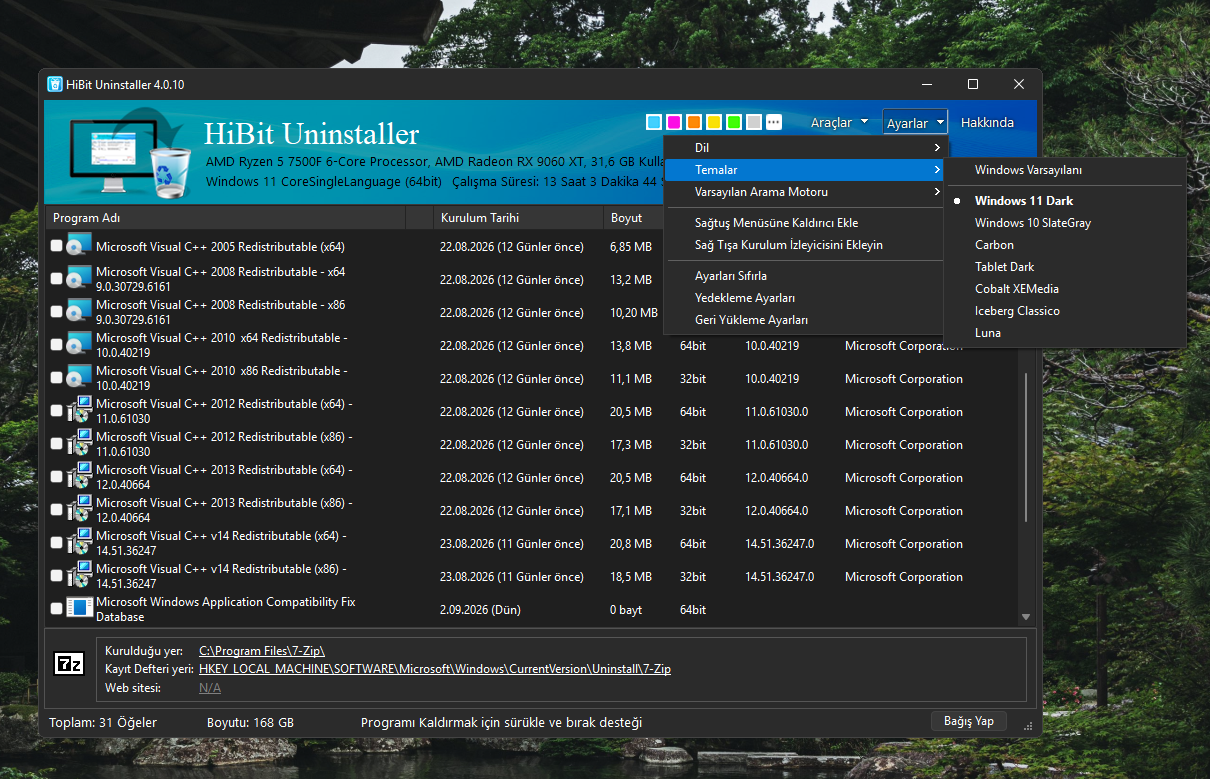
Task: Open the C:\Program Files\7-Zip\ install location link
Action: 262,651
